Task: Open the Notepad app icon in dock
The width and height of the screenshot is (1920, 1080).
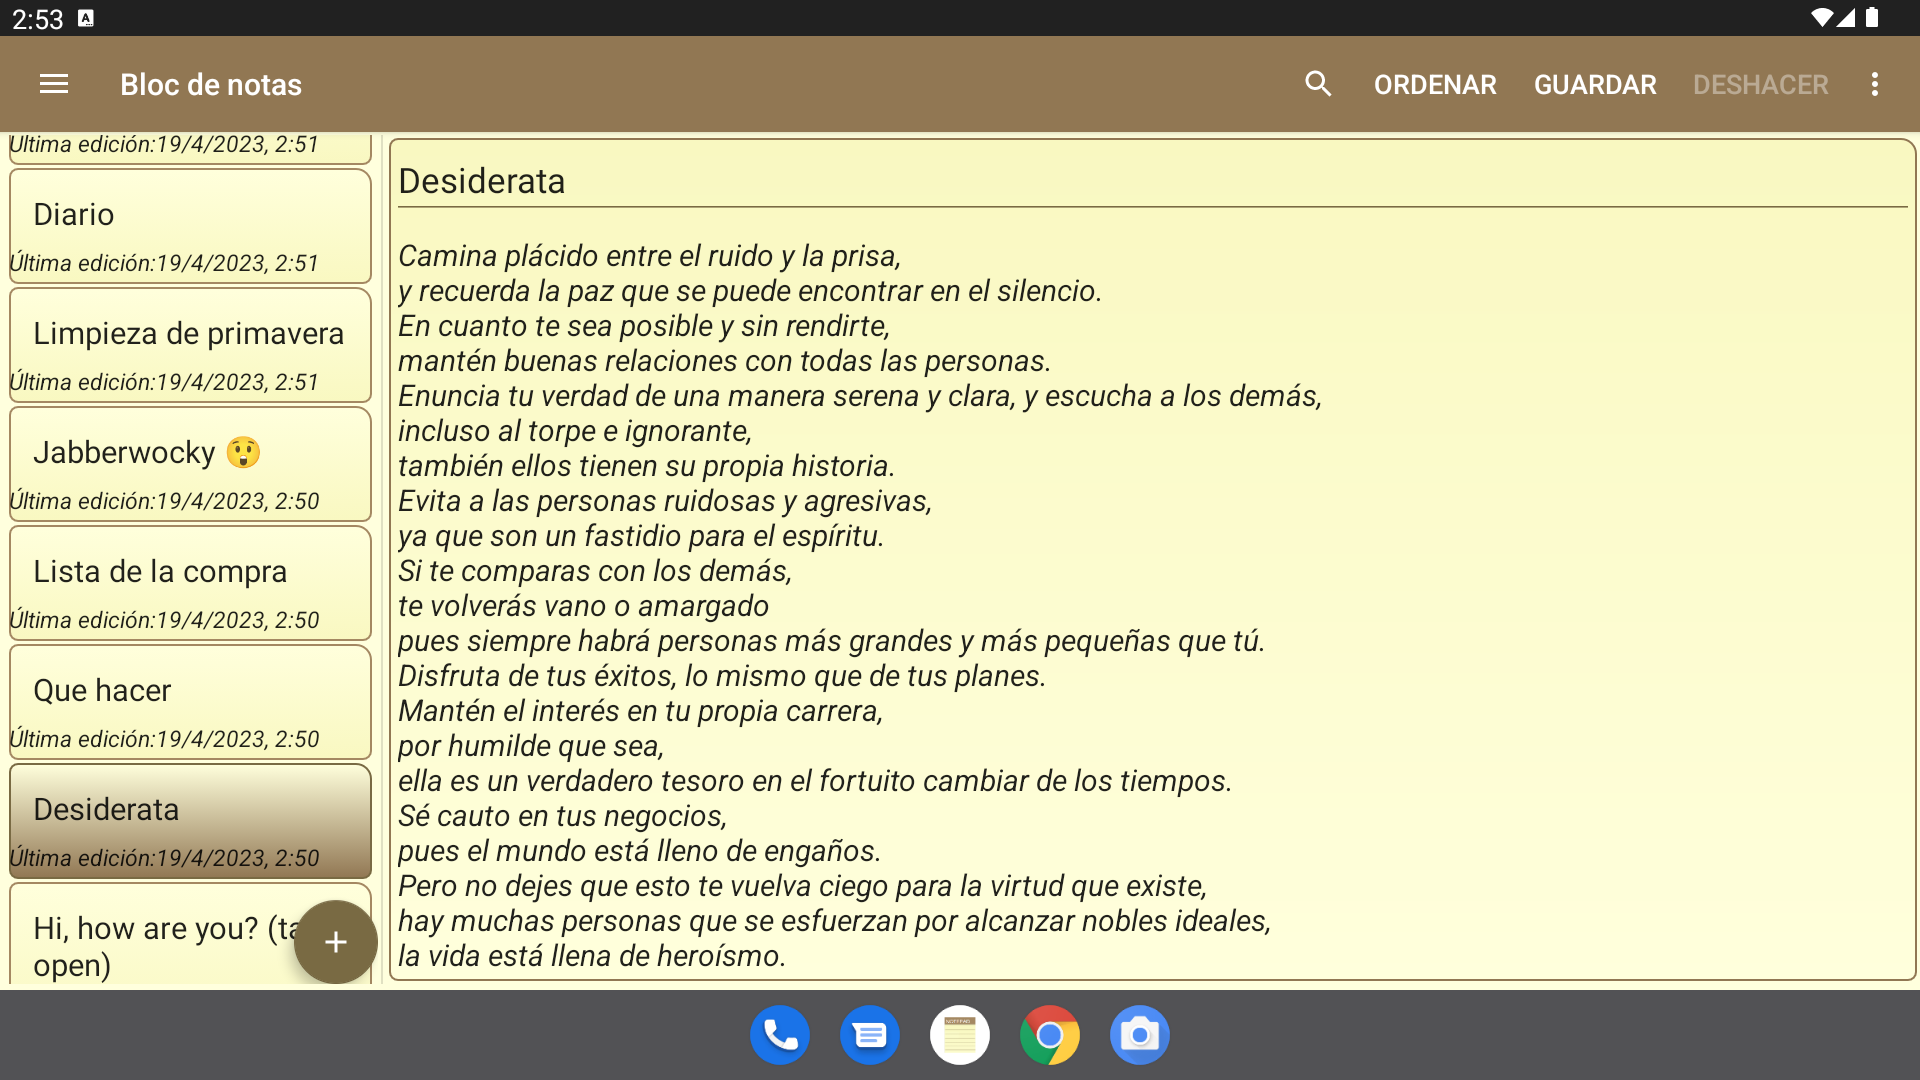Action: click(960, 1035)
